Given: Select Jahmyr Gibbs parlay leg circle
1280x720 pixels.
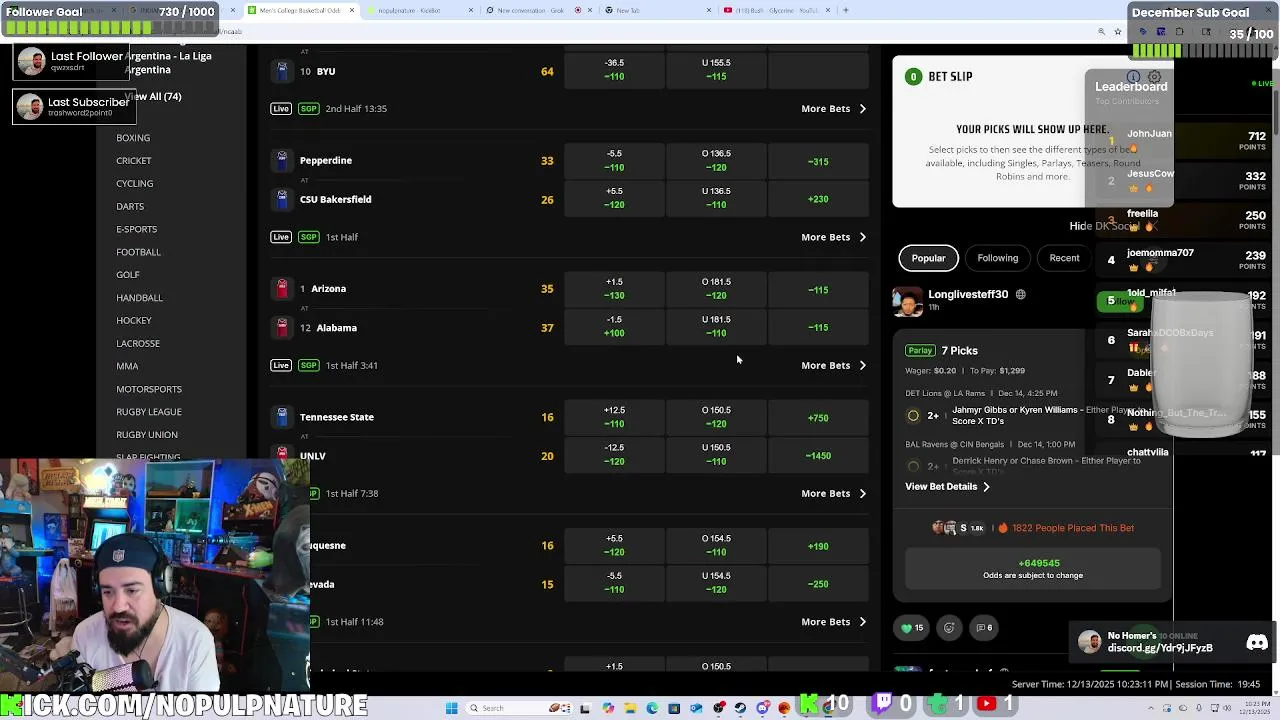Looking at the screenshot, I should [x=913, y=416].
